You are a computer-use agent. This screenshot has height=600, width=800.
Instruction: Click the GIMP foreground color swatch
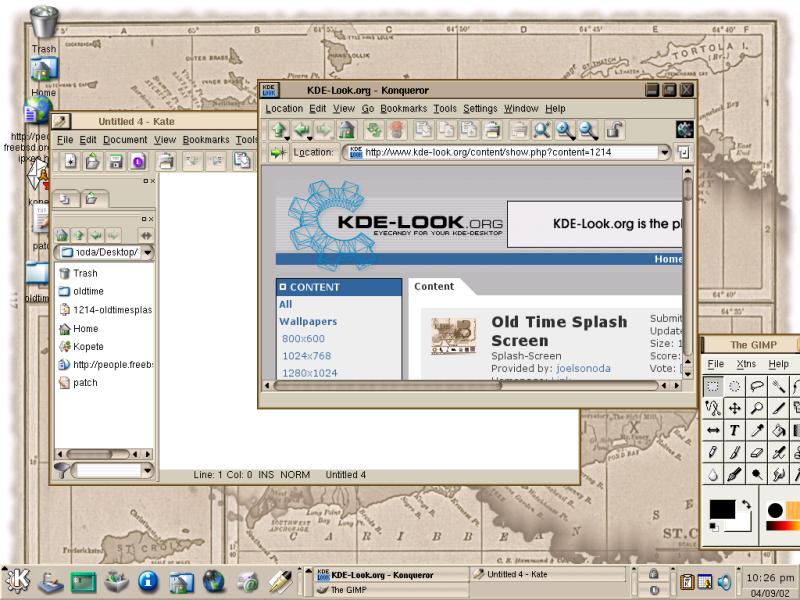click(x=722, y=509)
